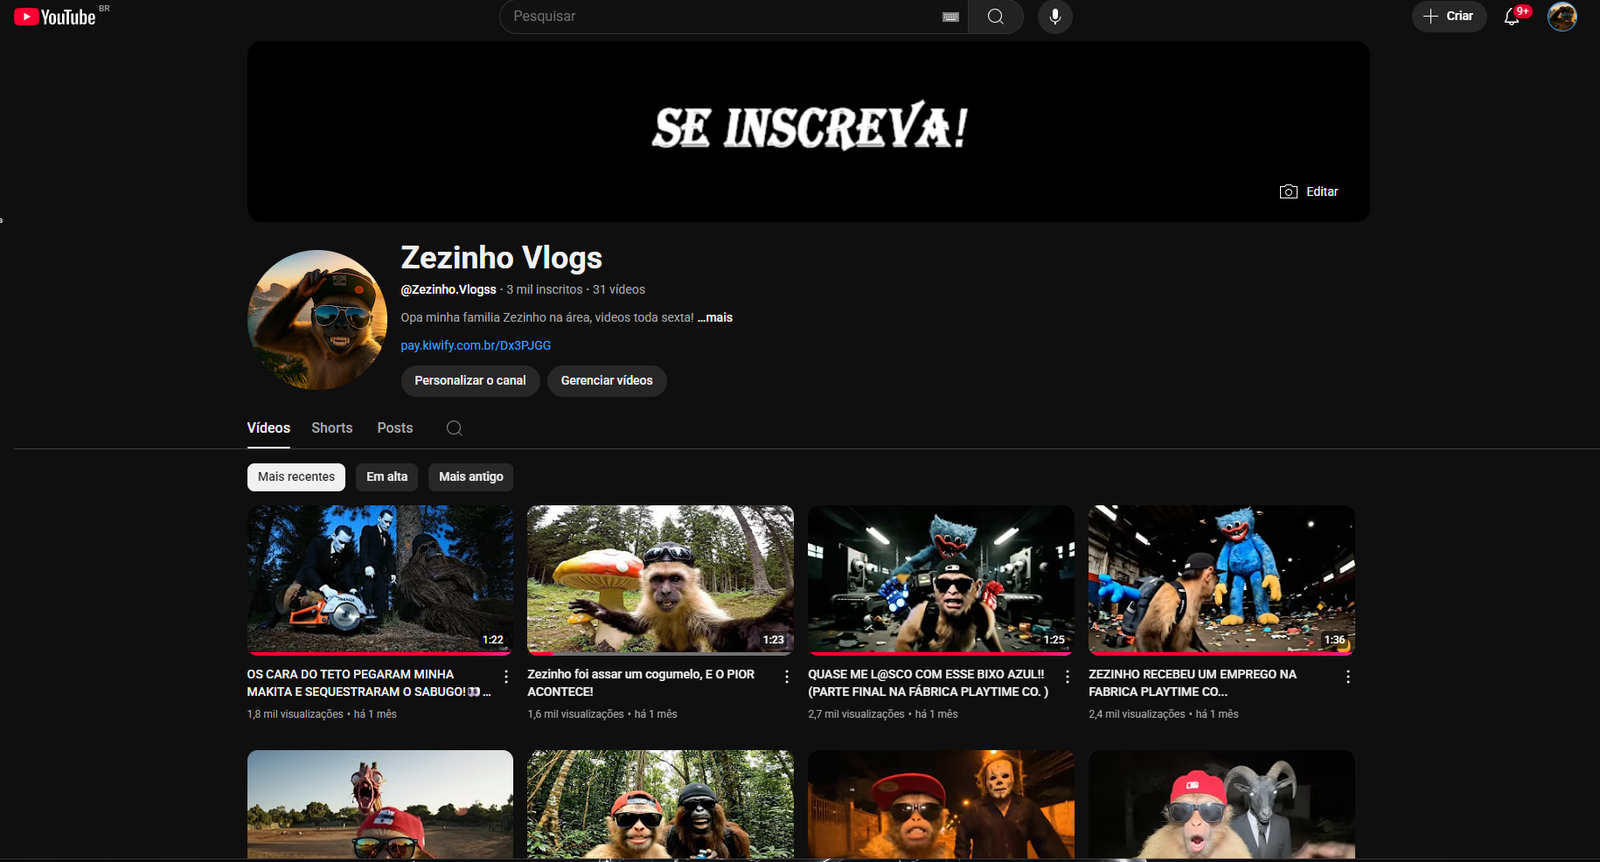
Task: Click the Zezinho Vlogs channel name
Action: 501,258
